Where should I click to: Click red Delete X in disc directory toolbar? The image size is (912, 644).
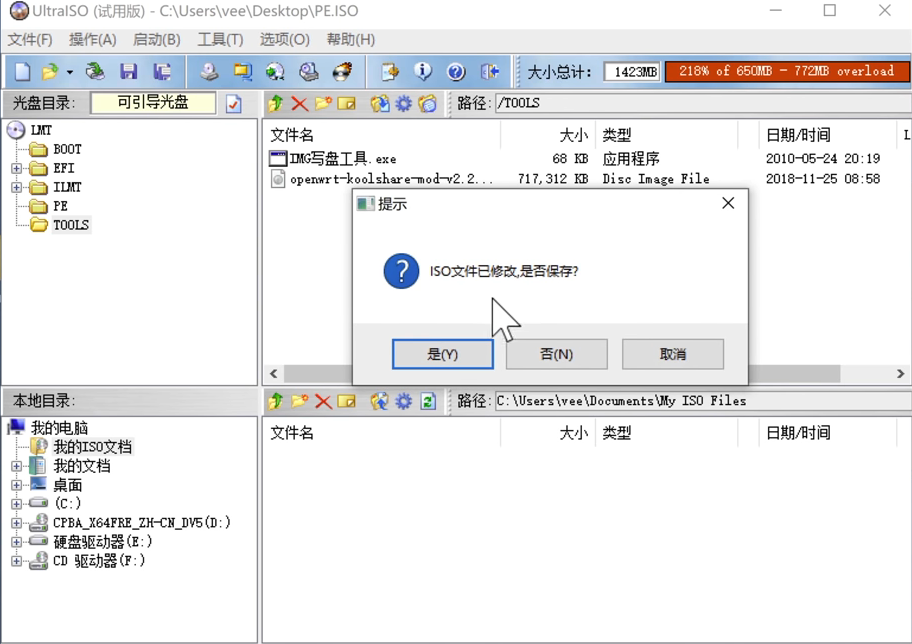[x=300, y=104]
